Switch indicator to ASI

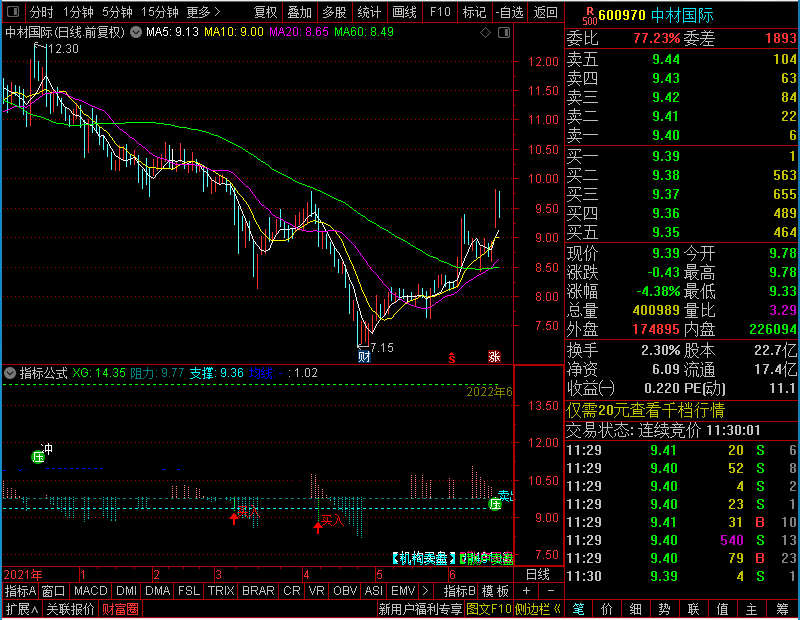(373, 591)
